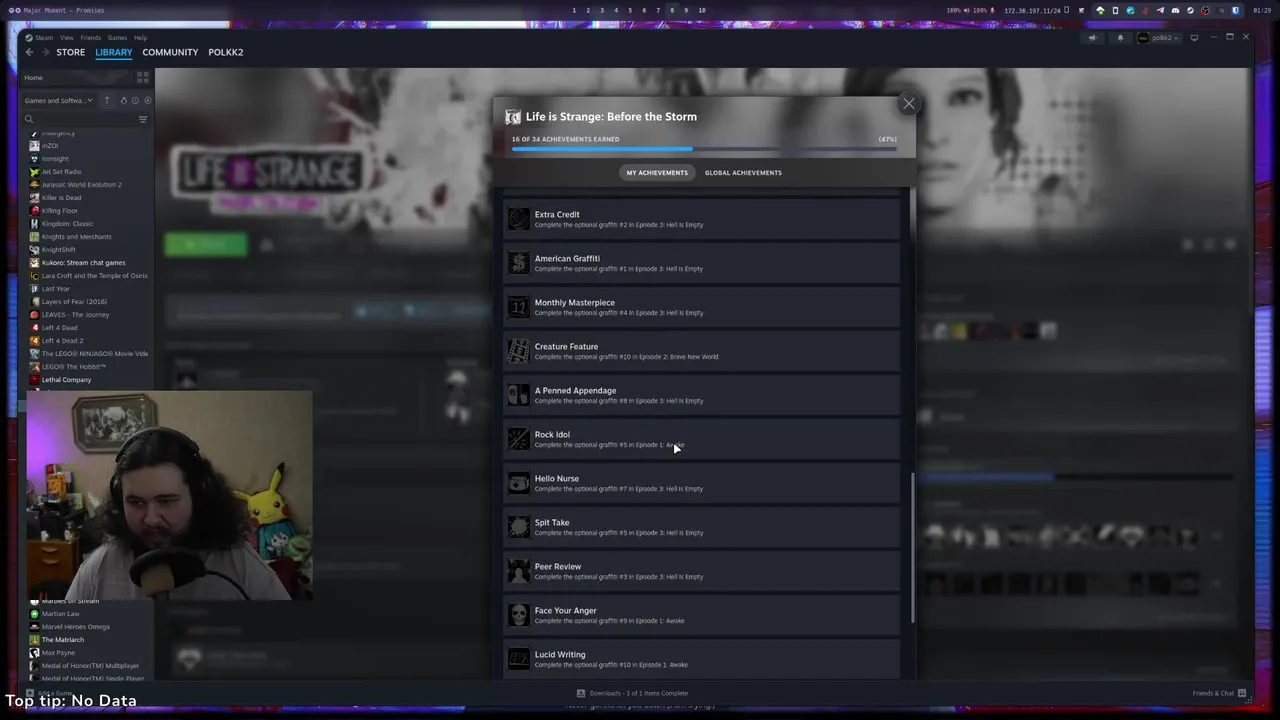Select Killer is Dead in library
Viewport: 1280px width, 720px height.
pos(61,198)
